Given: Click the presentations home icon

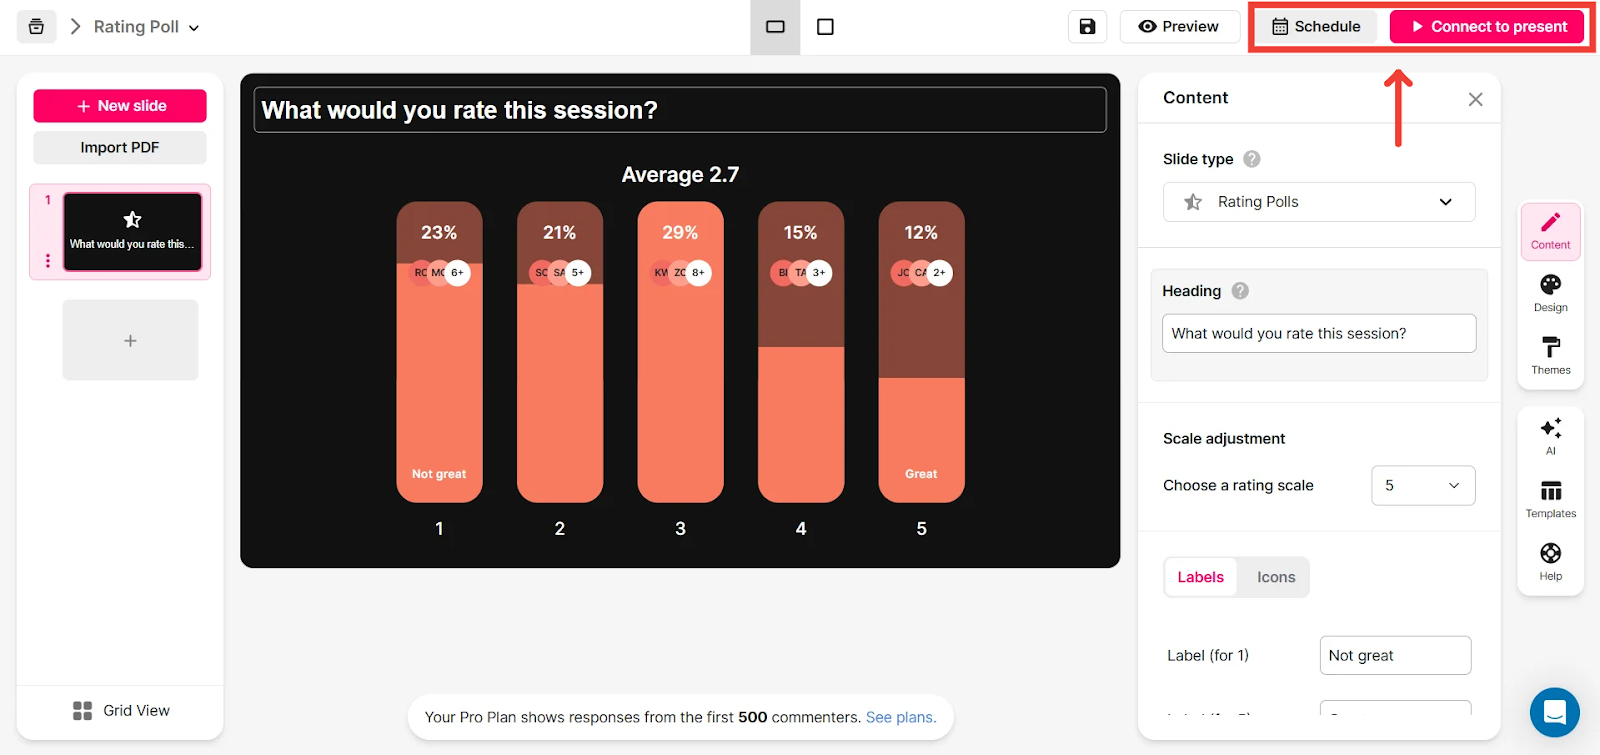Looking at the screenshot, I should pos(36,27).
